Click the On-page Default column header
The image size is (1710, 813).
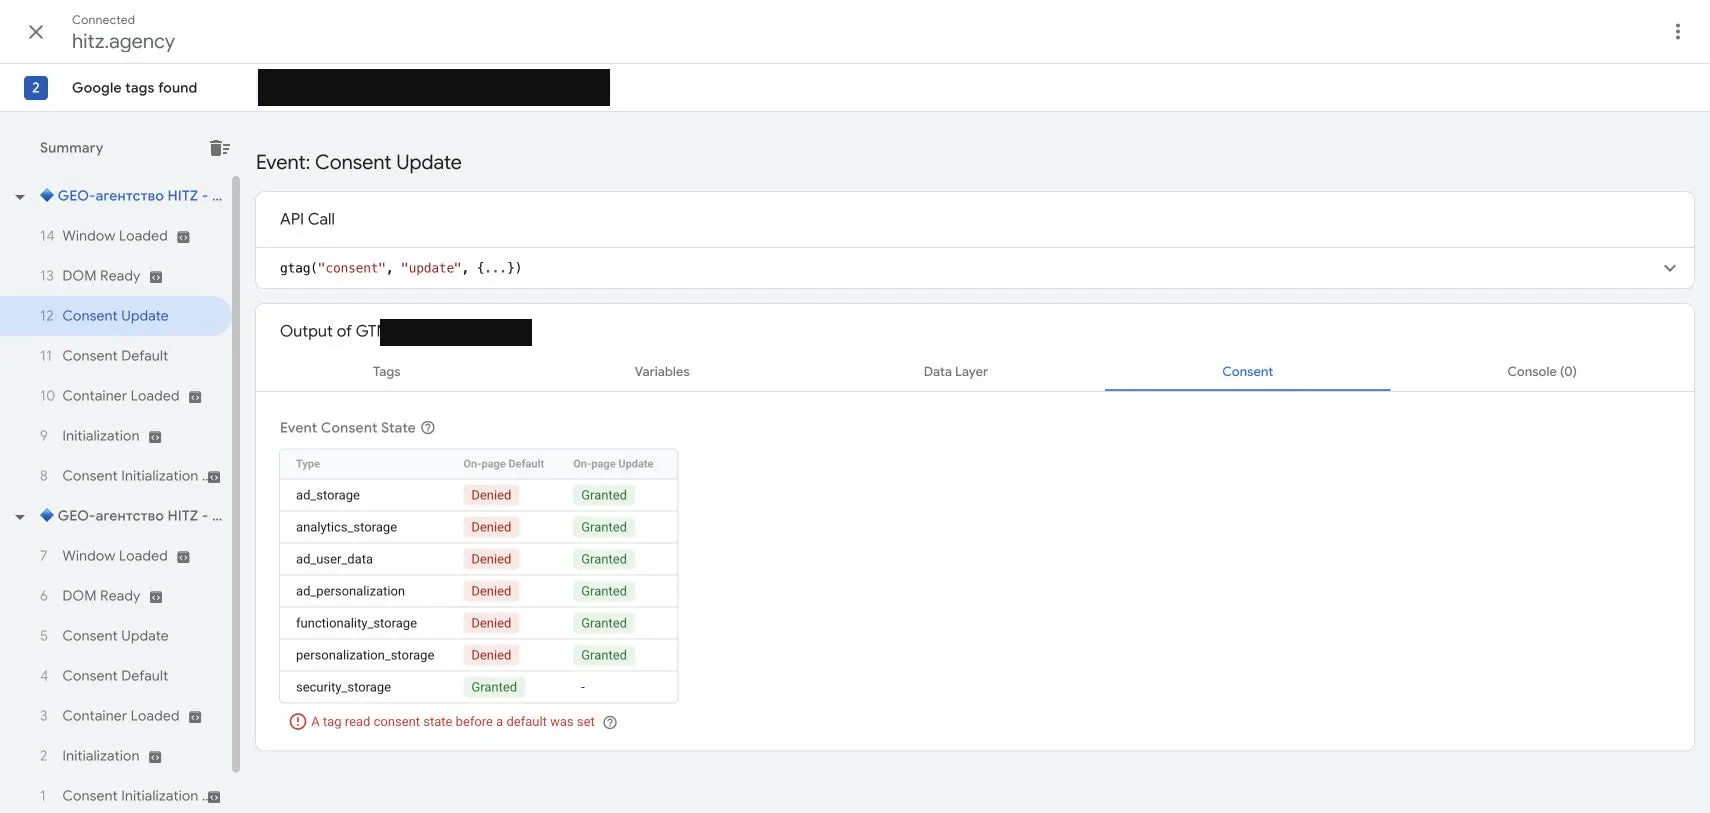(504, 464)
